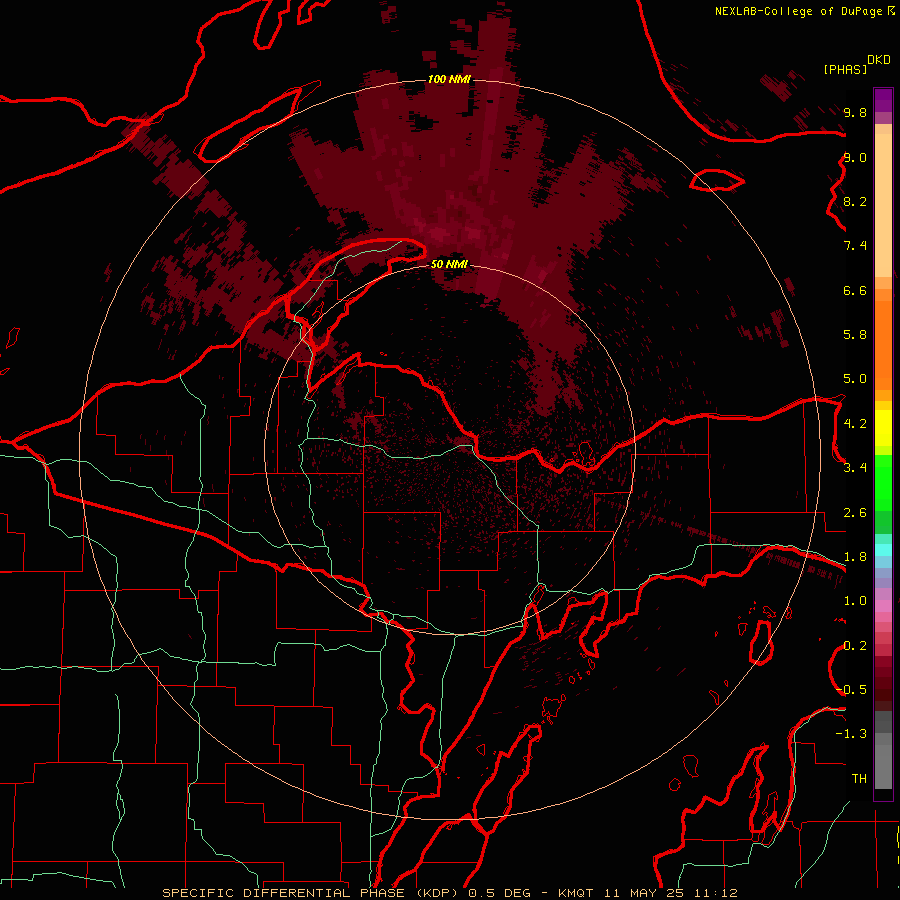Click the 2.6 legend value
The height and width of the screenshot is (900, 900).
click(x=855, y=513)
